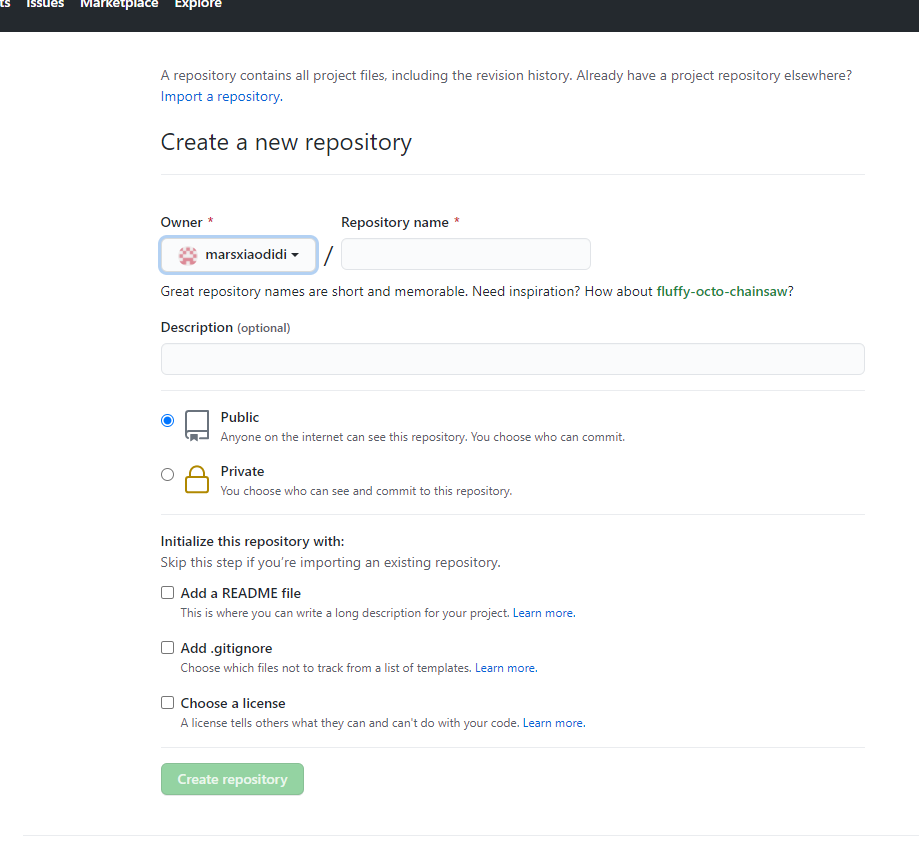Viewport: 919px width, 856px height.
Task: Click inside the Repository name field
Action: point(465,254)
